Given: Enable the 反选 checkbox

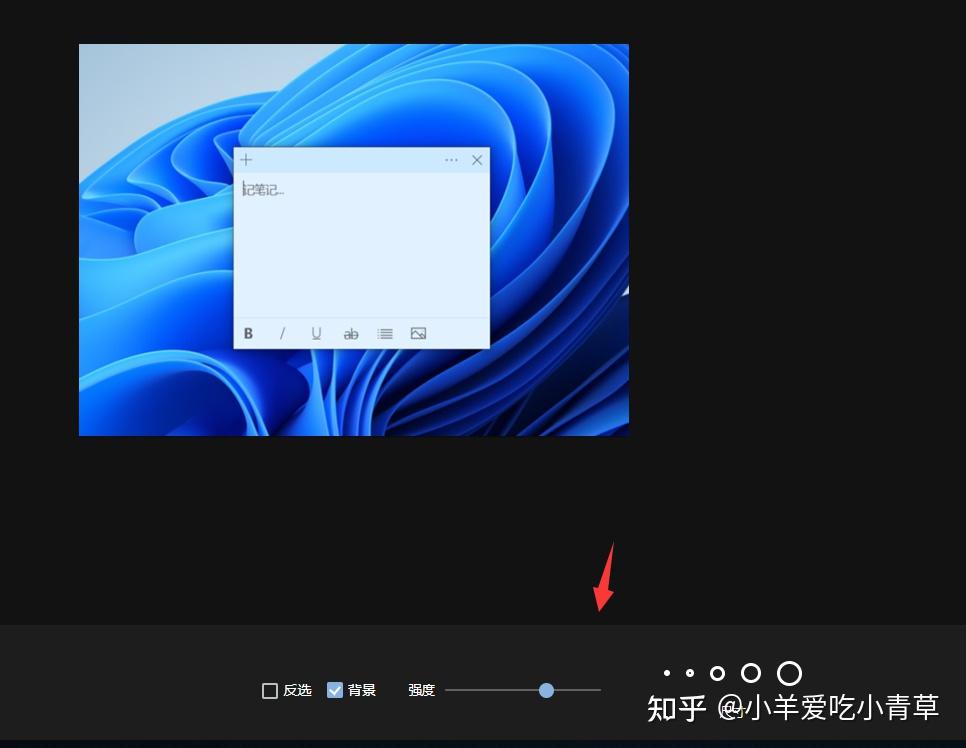Looking at the screenshot, I should coord(270,691).
